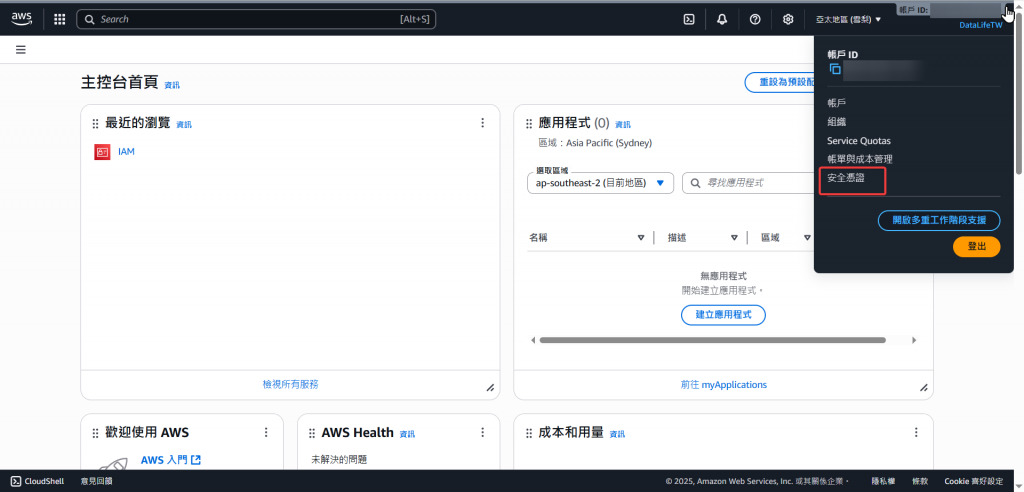This screenshot has width=1024, height=492.
Task: Launch CloudShell from top bar icon
Action: point(688,20)
